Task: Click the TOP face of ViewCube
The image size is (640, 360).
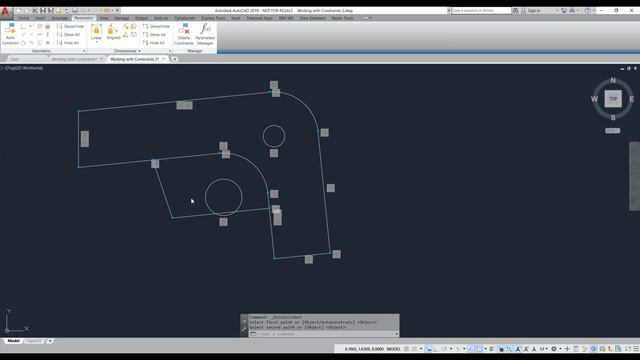Action: click(613, 99)
